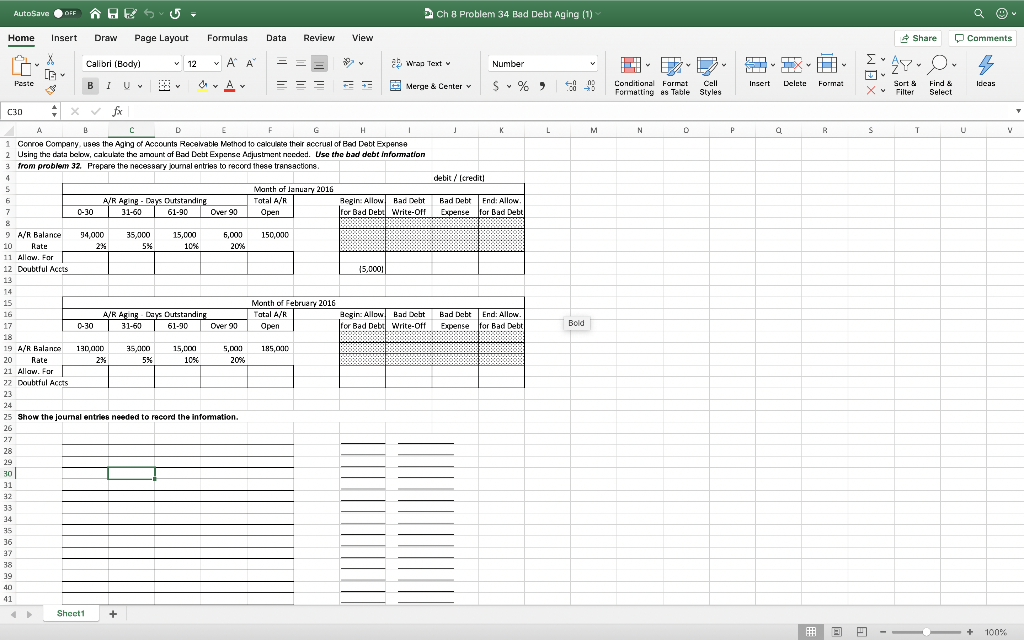The width and height of the screenshot is (1024, 640).
Task: Apply yellow fill color bucket
Action: [203, 86]
